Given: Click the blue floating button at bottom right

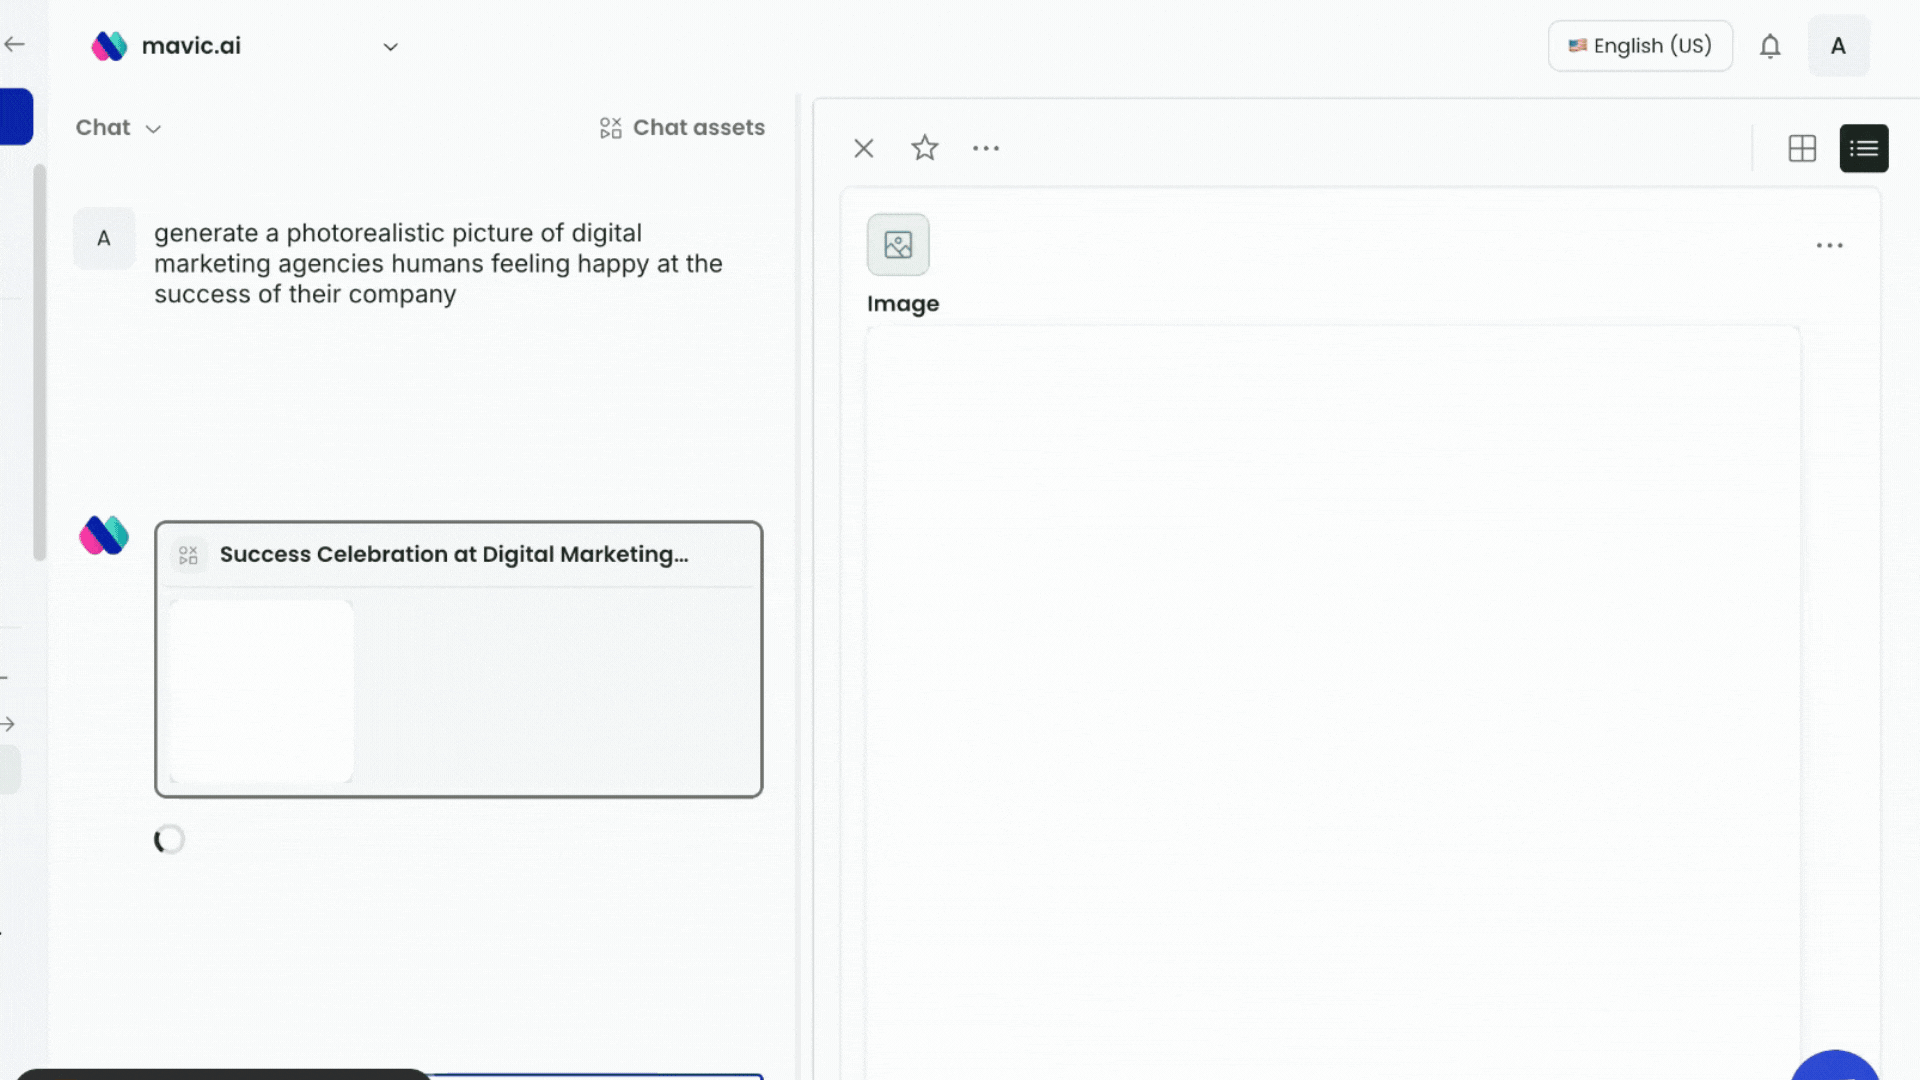Looking at the screenshot, I should pos(1835,1066).
